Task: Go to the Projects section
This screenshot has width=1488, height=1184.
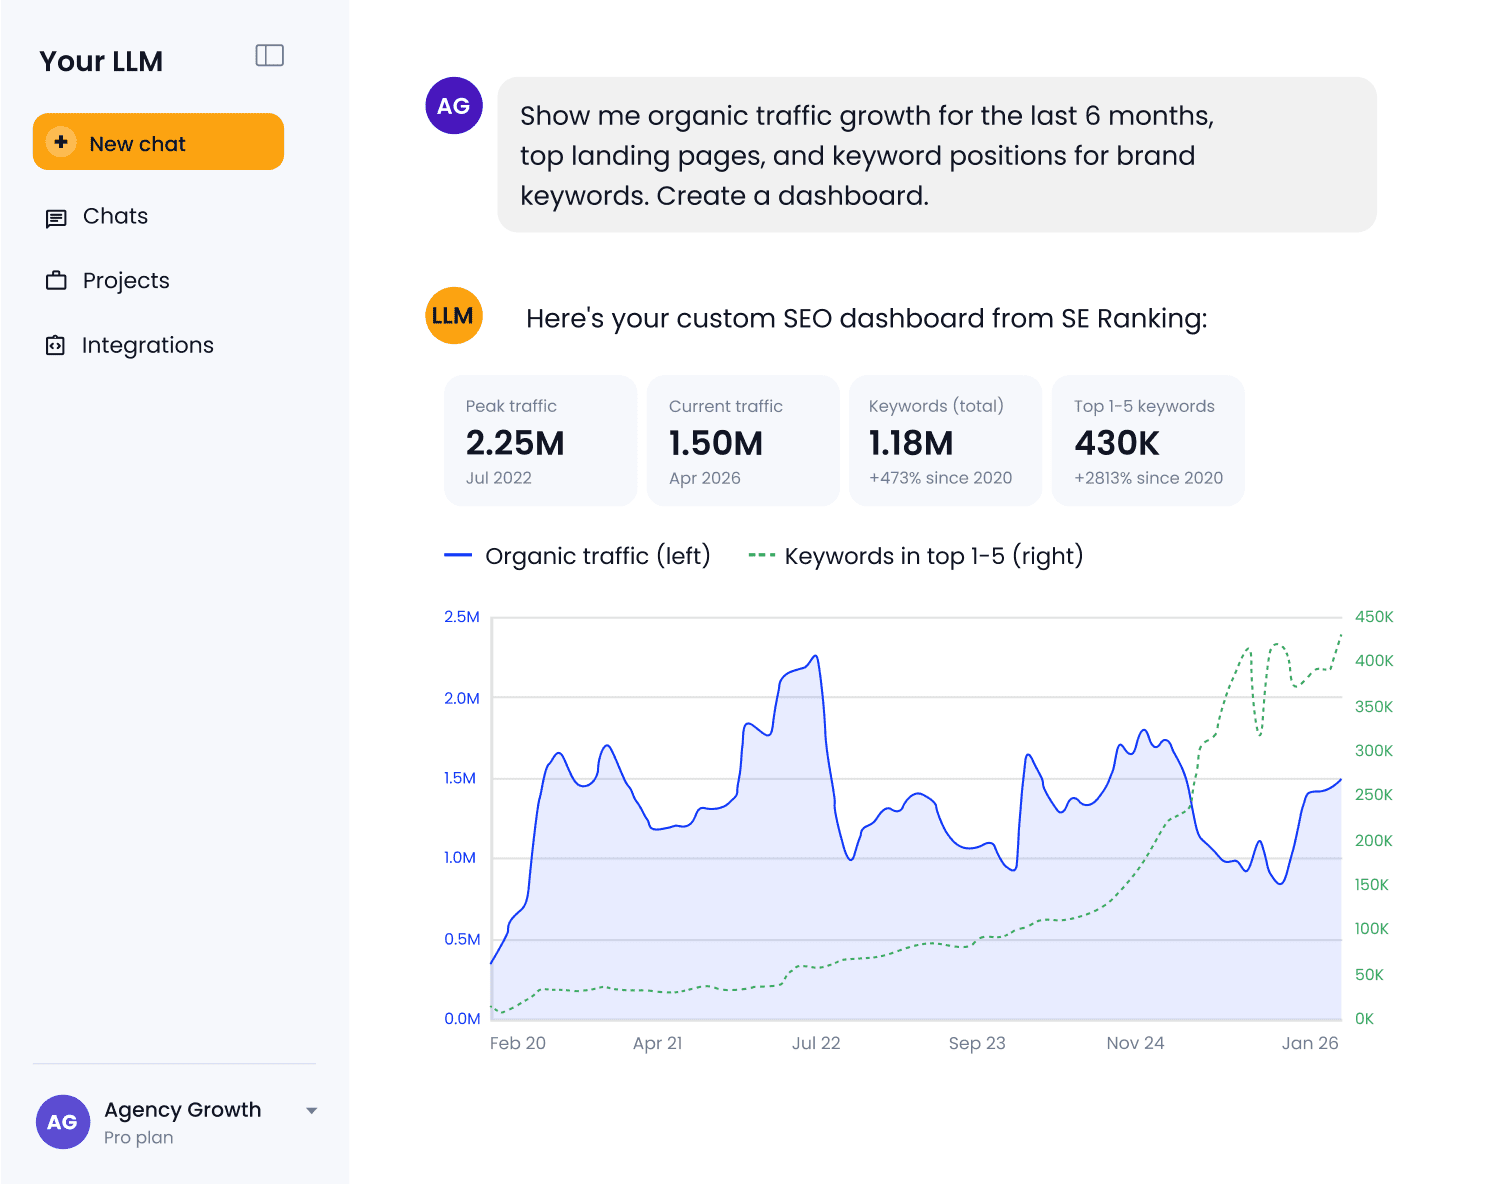Action: 126,281
